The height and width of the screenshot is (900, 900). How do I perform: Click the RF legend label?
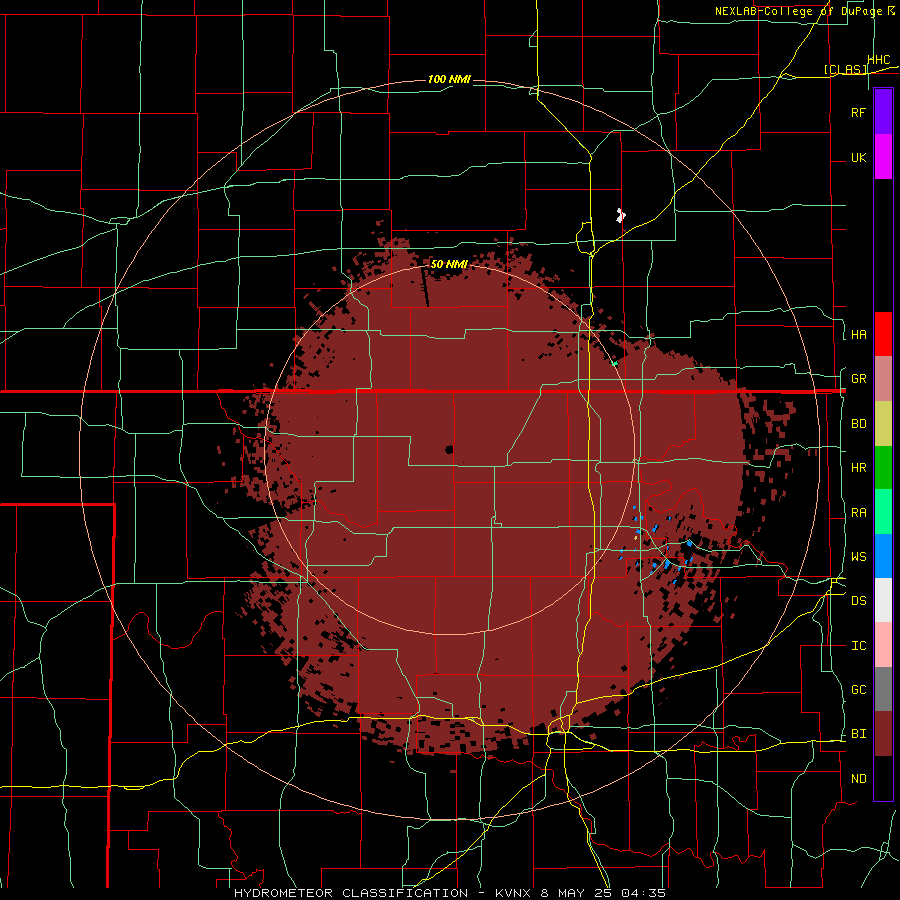(x=858, y=112)
